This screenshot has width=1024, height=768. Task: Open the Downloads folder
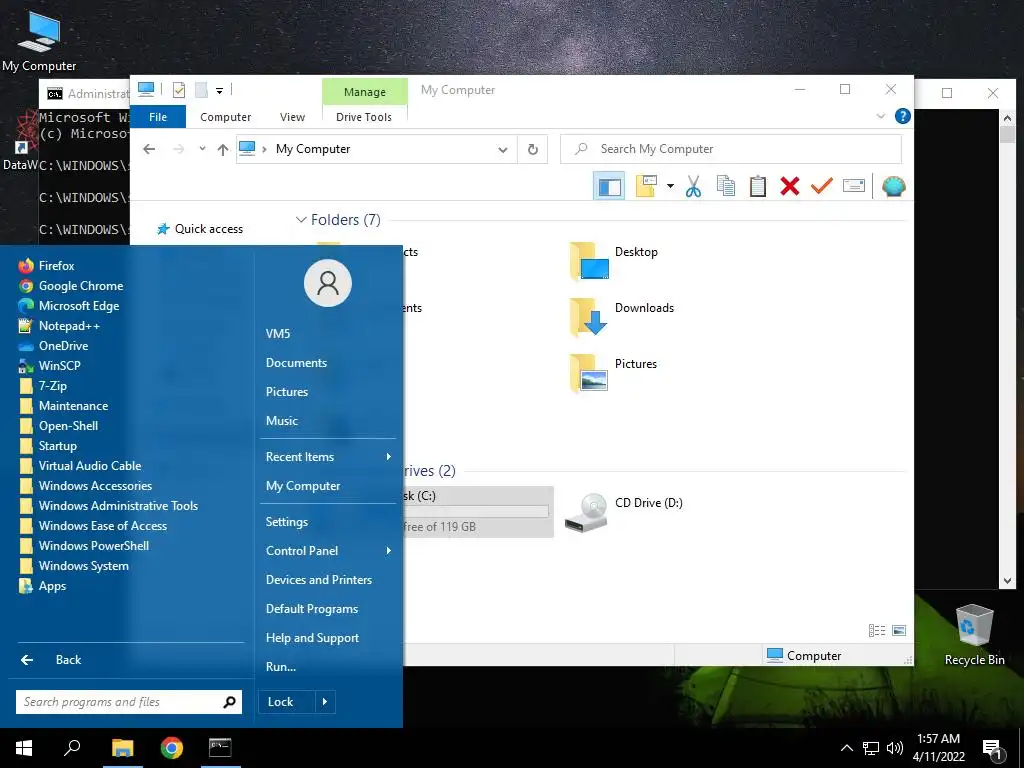[x=622, y=317]
